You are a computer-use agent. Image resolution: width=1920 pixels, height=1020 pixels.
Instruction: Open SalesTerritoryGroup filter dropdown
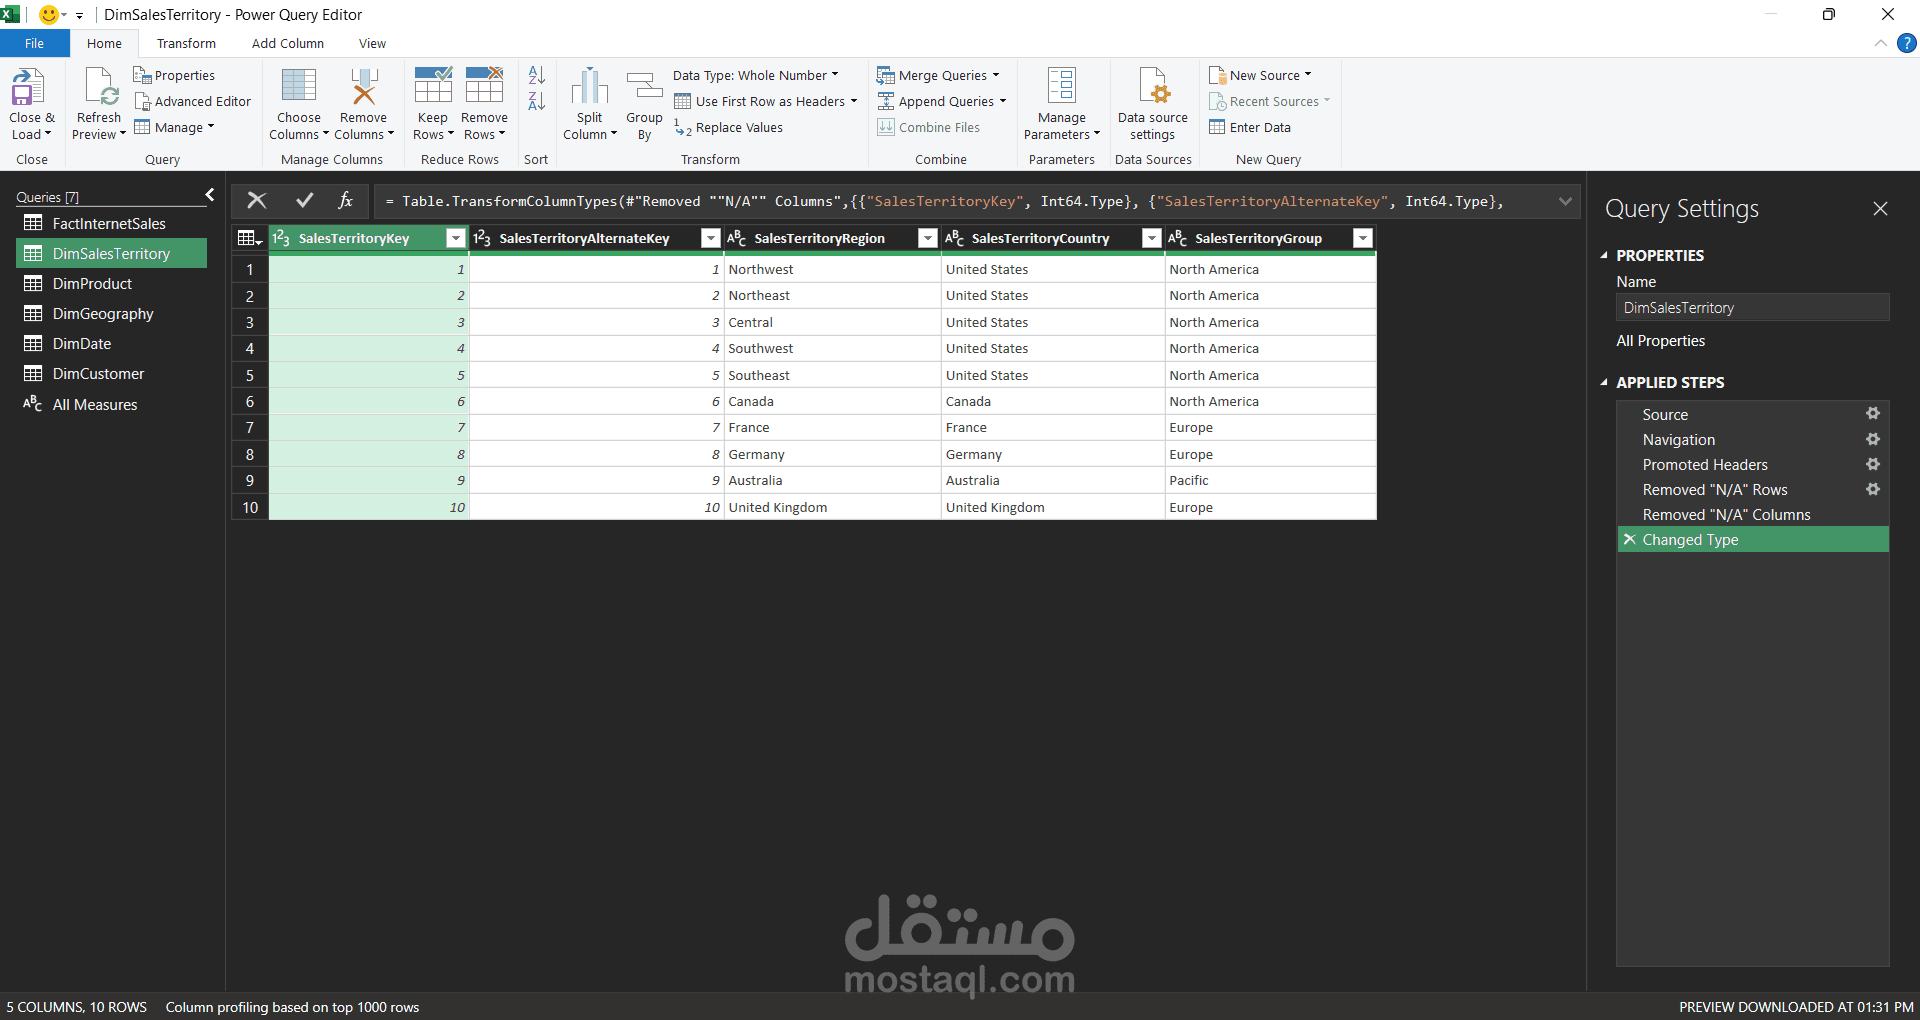pos(1363,238)
